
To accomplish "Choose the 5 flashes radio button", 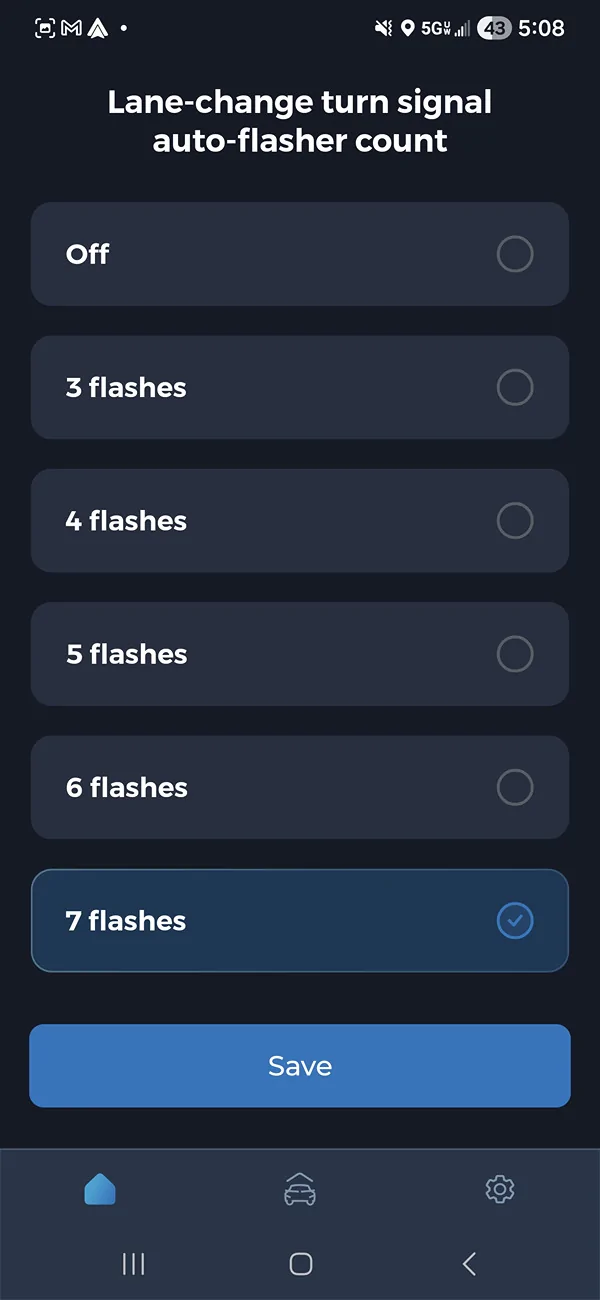I will (x=515, y=654).
